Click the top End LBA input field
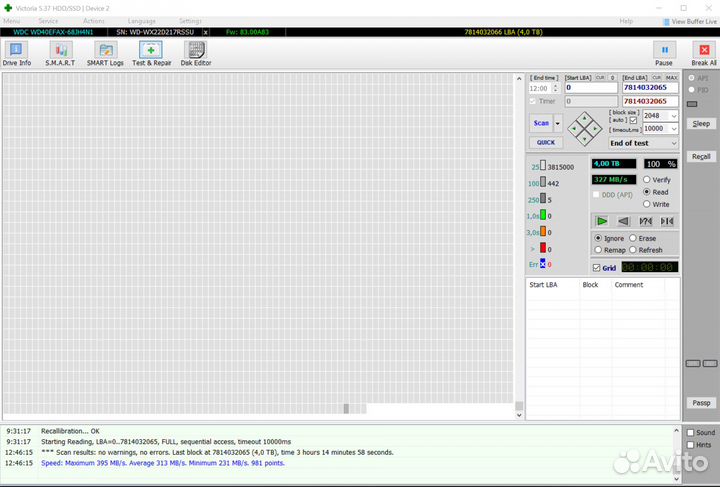720x487 pixels. pos(650,88)
